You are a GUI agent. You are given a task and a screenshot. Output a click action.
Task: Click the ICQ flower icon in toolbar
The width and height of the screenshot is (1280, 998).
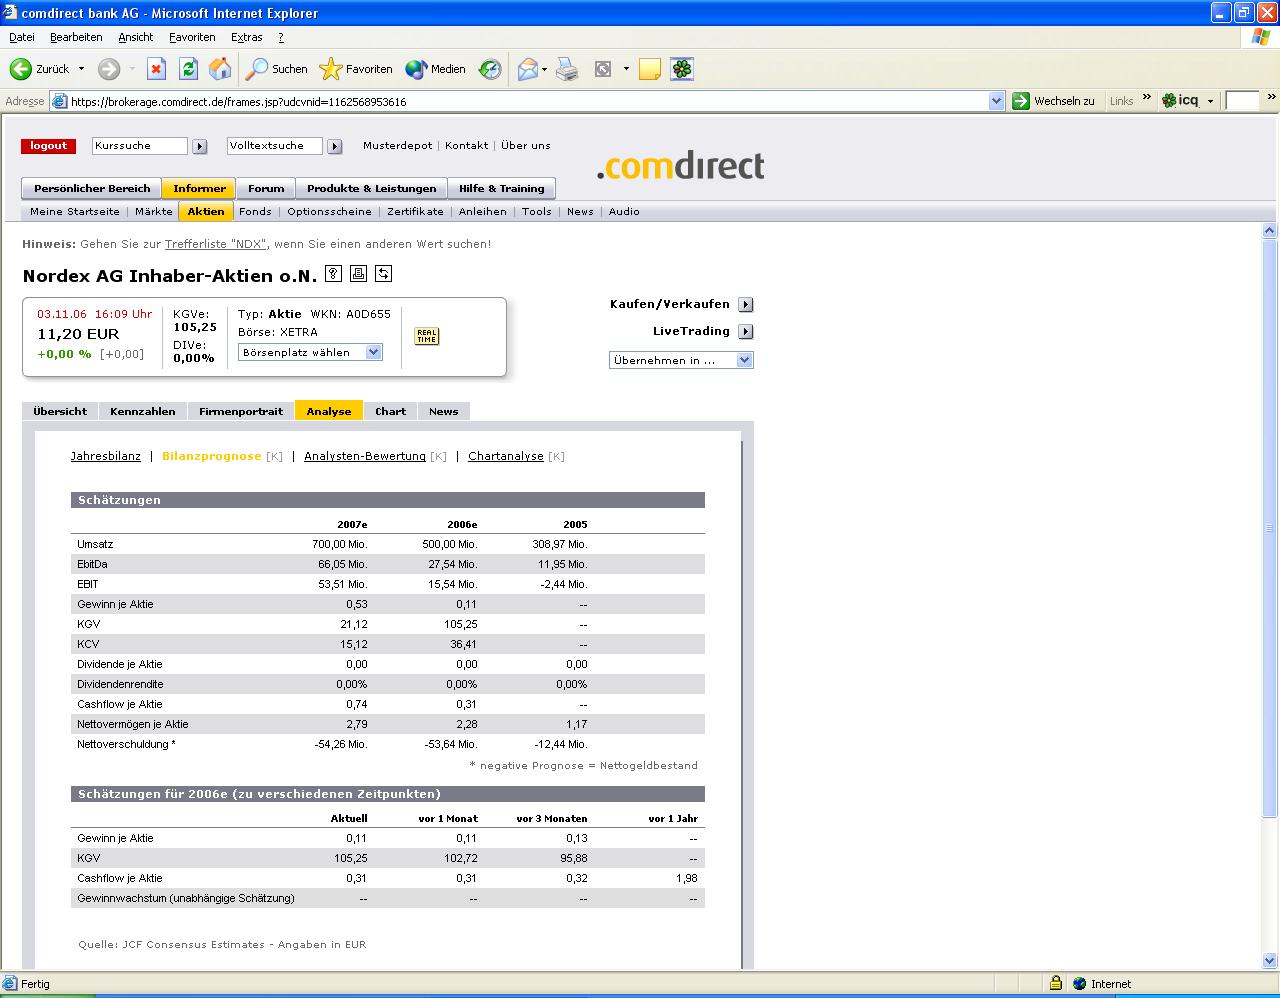(681, 69)
